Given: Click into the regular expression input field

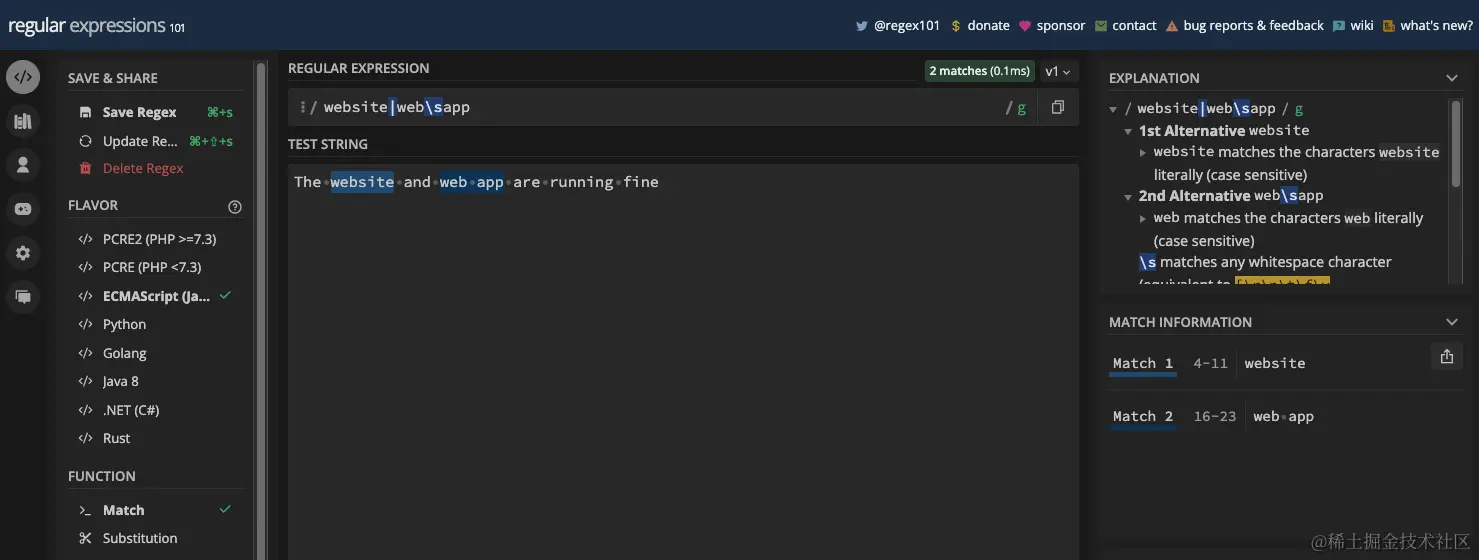Looking at the screenshot, I should point(660,107).
